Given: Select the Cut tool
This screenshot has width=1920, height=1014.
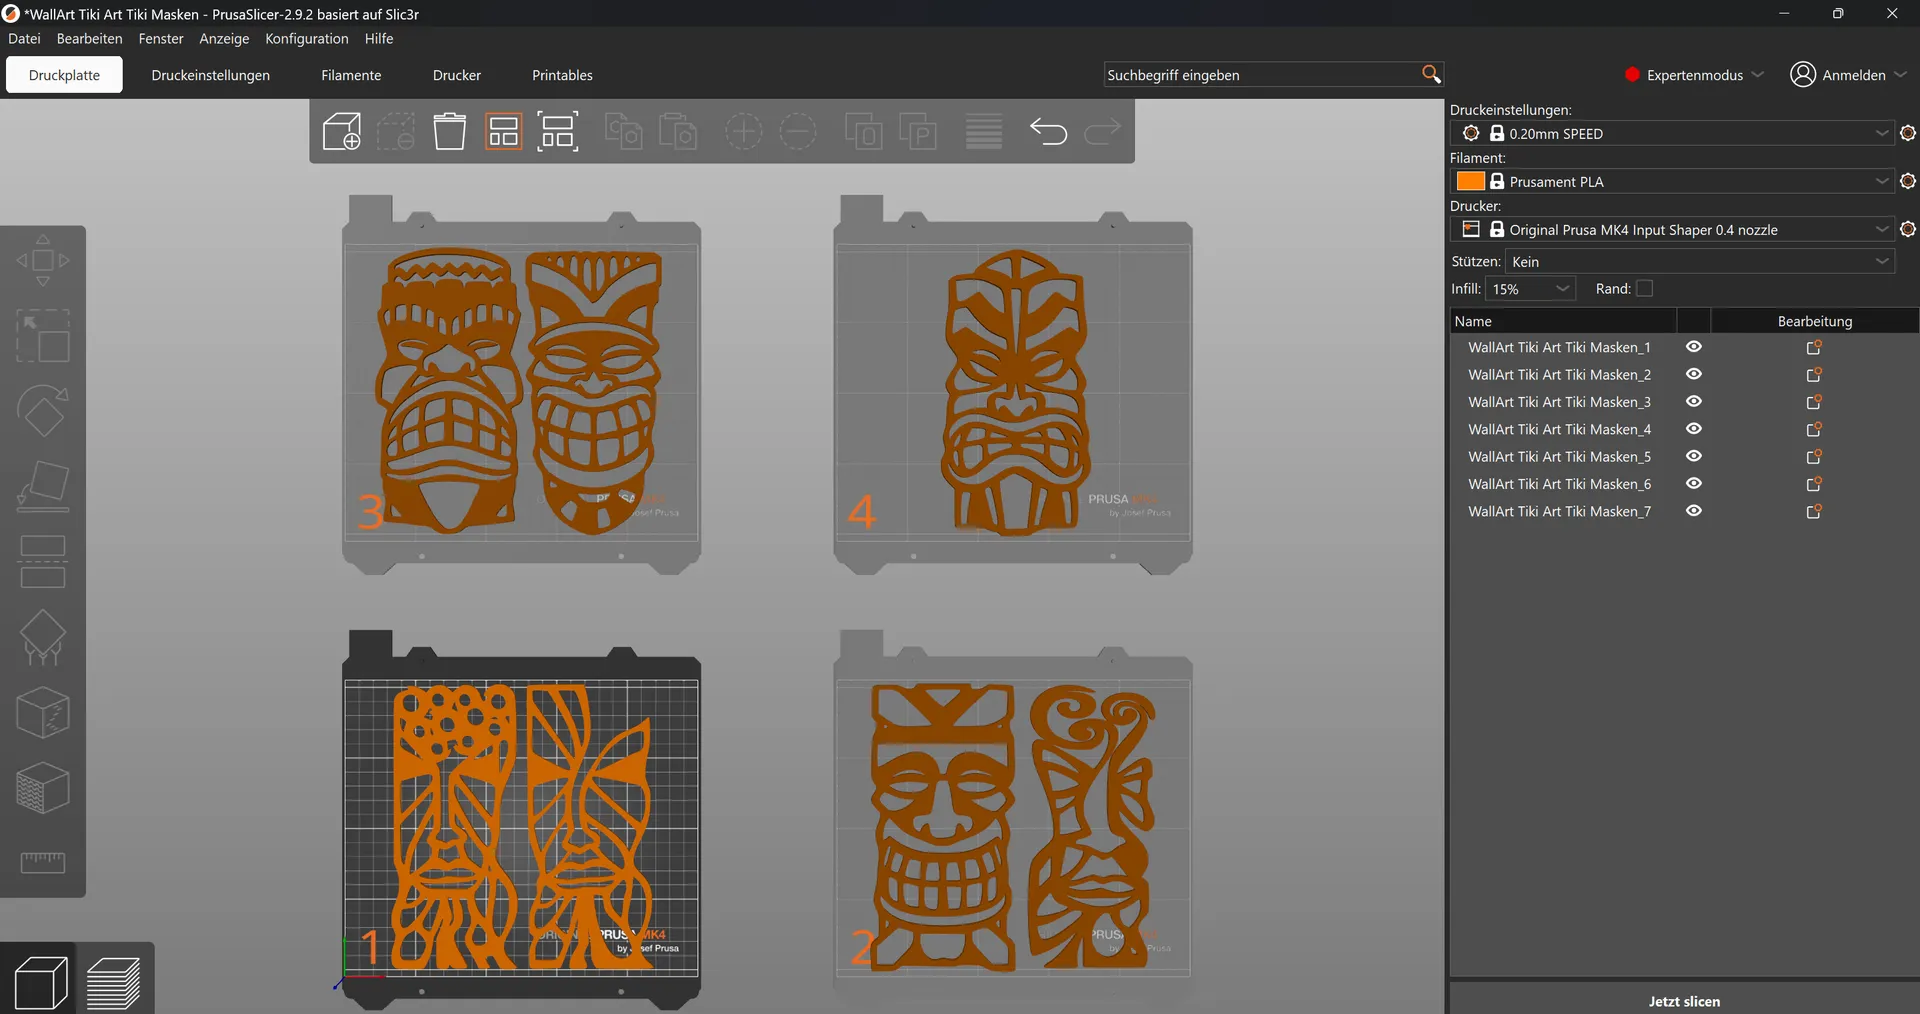Looking at the screenshot, I should pos(43,561).
